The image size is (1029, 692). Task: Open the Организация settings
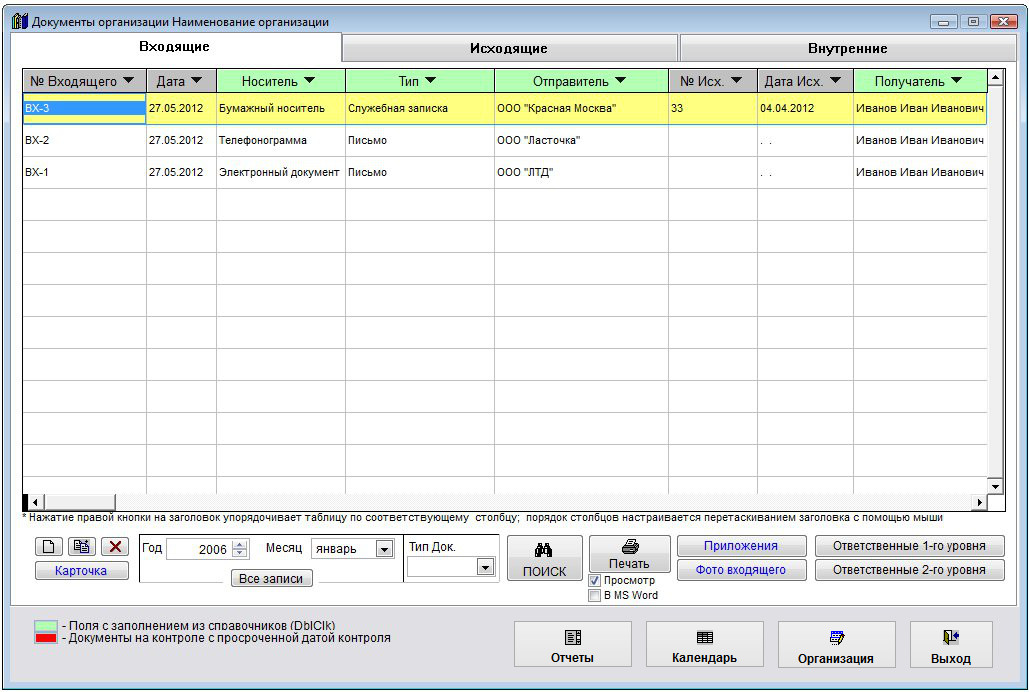[836, 645]
